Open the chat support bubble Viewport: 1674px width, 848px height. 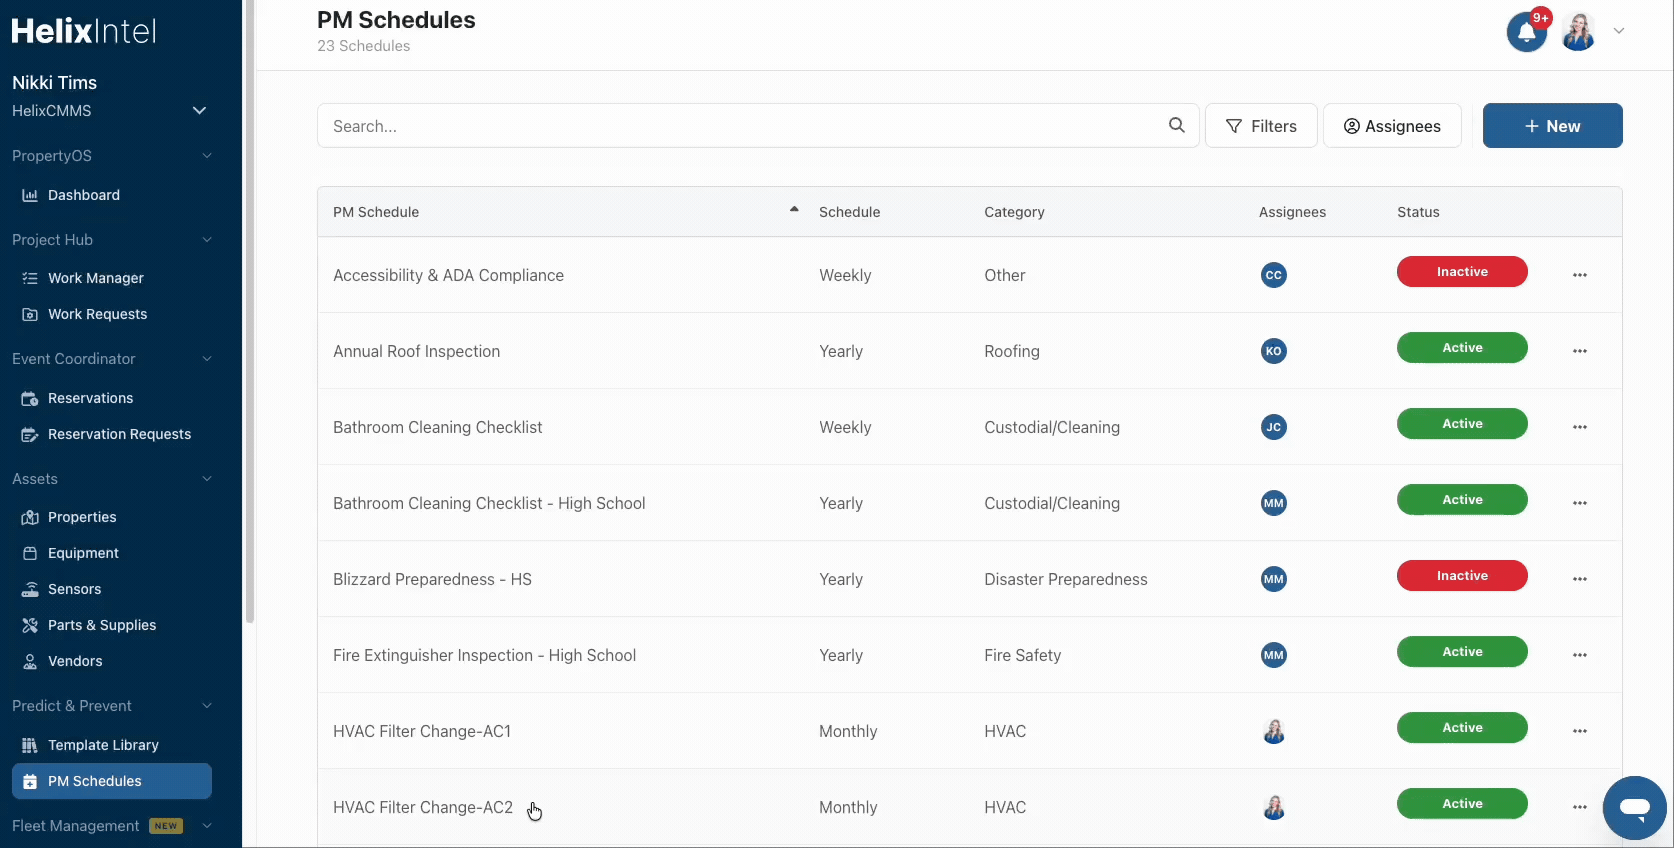coord(1635,808)
